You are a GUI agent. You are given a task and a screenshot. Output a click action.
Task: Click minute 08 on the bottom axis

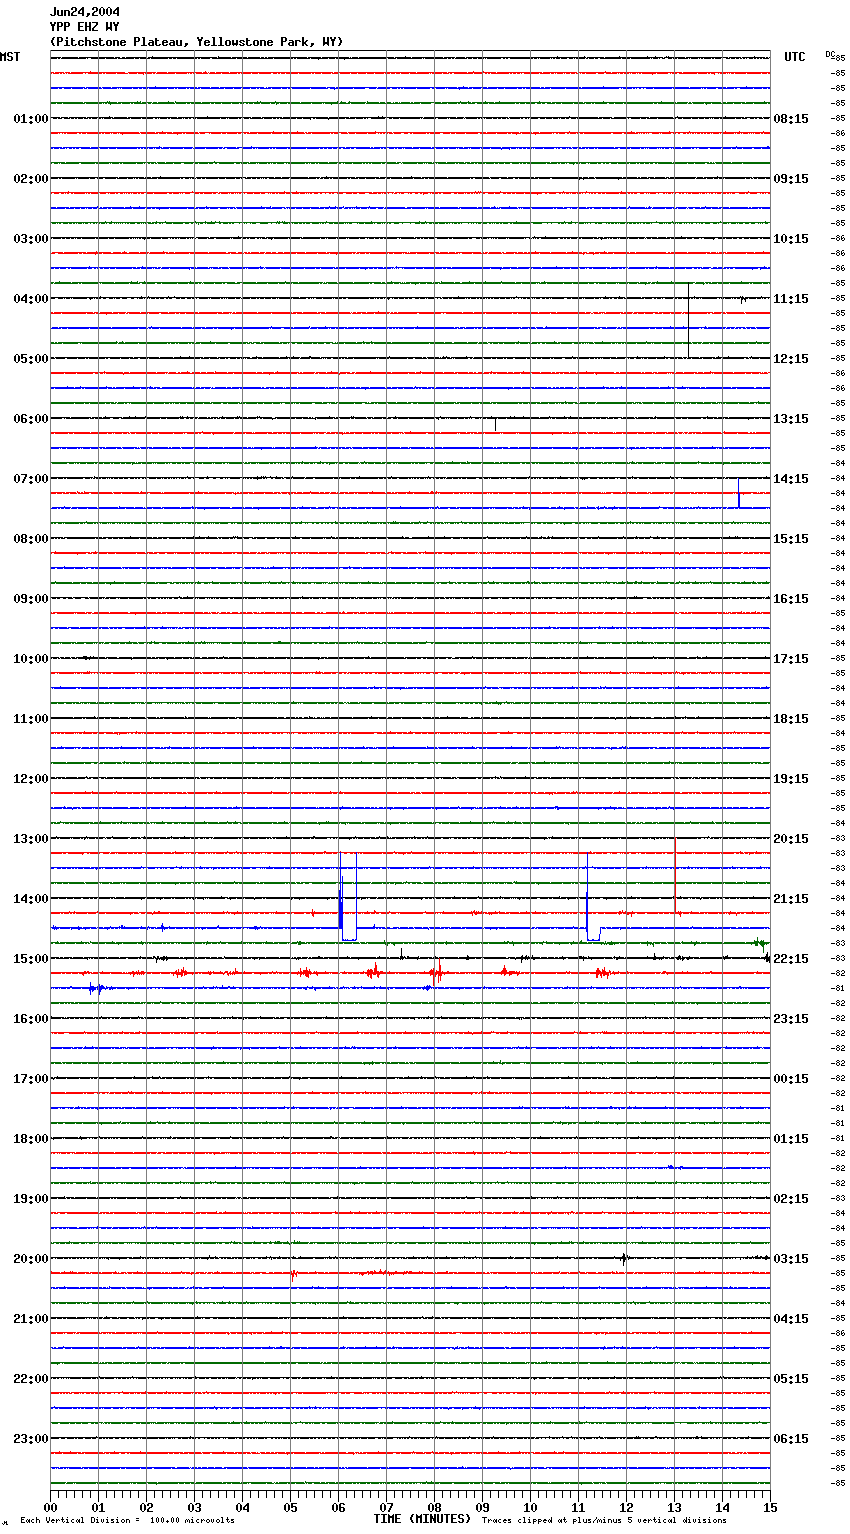(x=434, y=1507)
